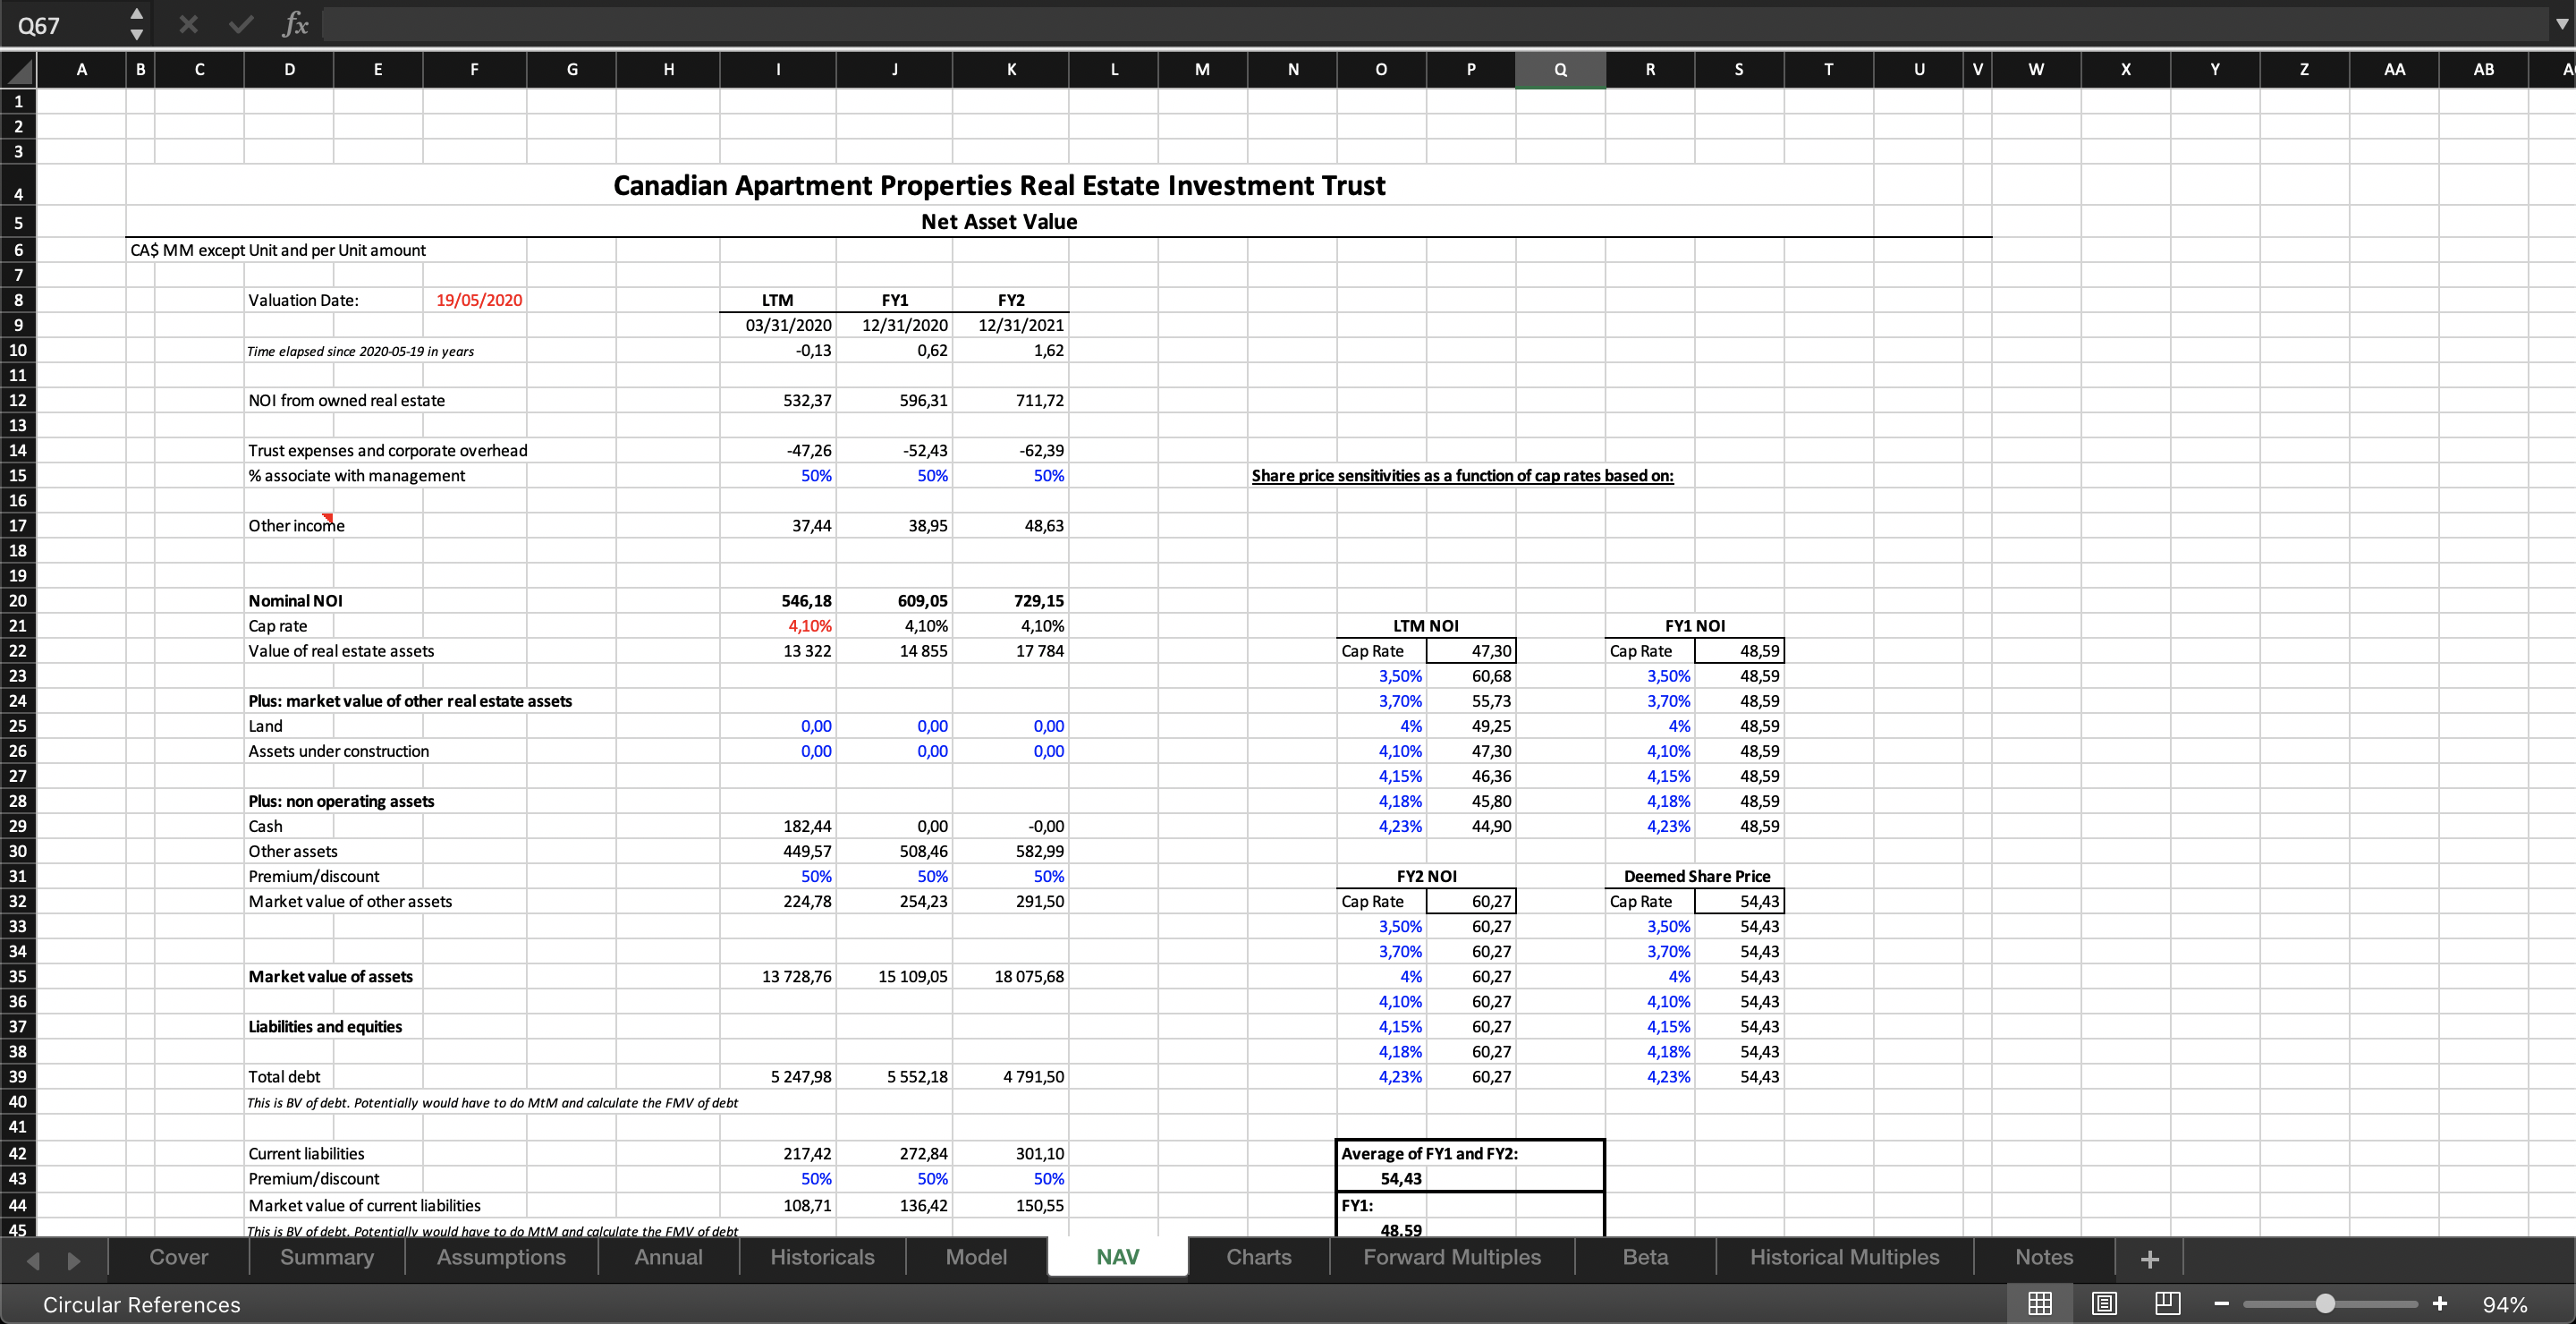Click Net Asset Value subtitle cell

coord(999,222)
